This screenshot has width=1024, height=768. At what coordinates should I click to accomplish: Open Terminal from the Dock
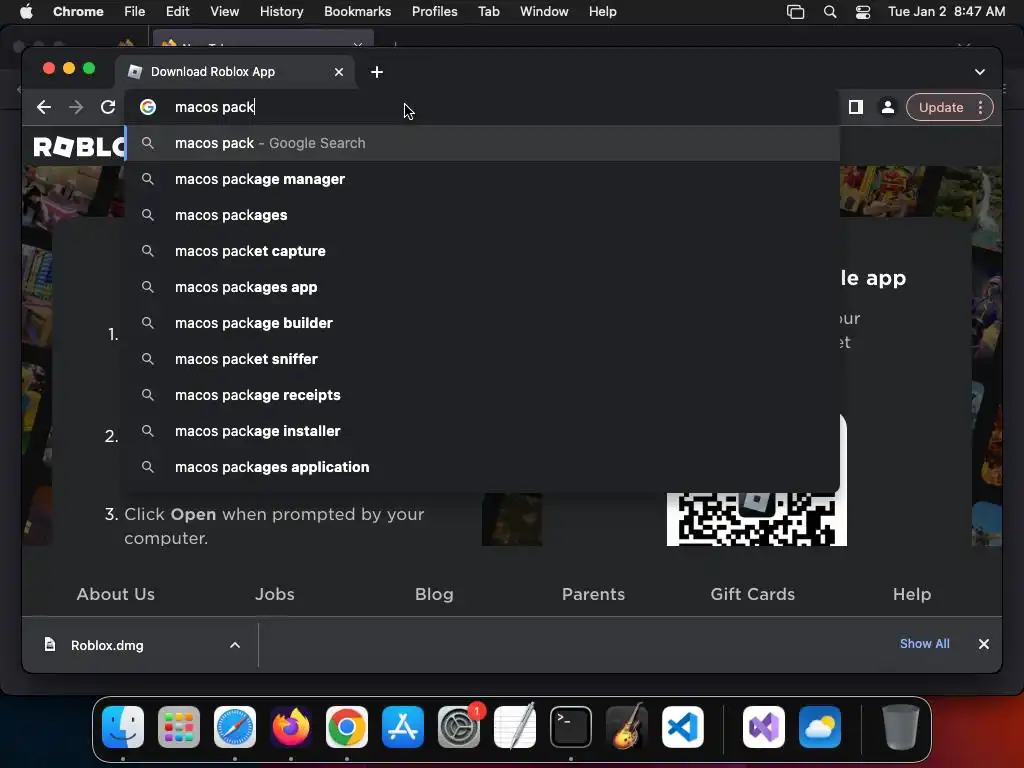point(571,727)
